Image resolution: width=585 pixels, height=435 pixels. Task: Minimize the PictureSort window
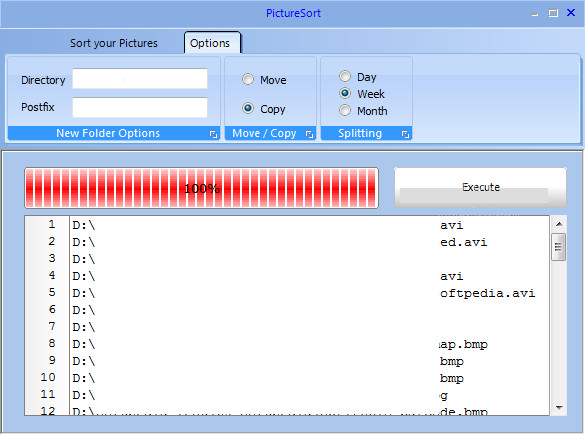coord(535,13)
